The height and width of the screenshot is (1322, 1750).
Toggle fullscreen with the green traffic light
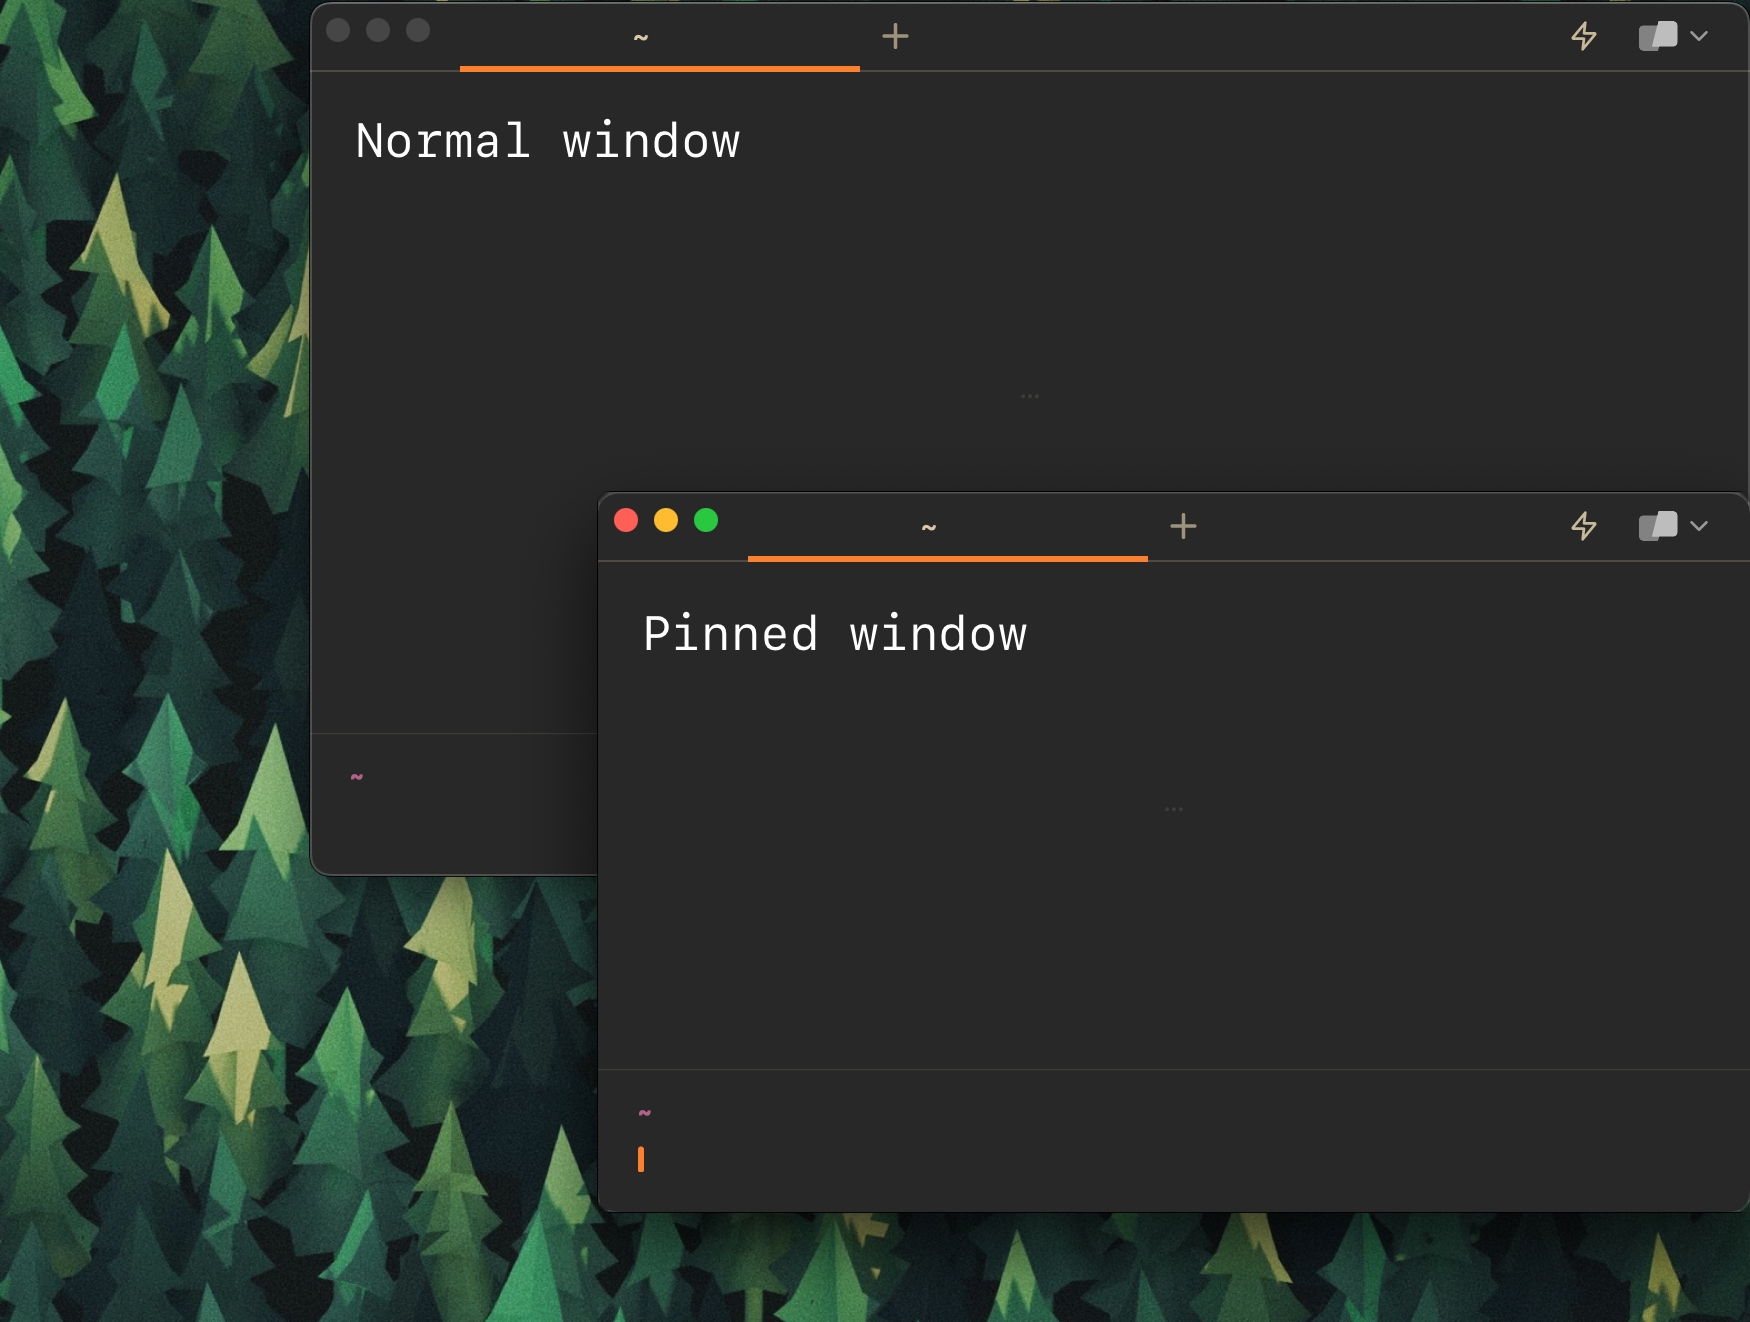706,519
